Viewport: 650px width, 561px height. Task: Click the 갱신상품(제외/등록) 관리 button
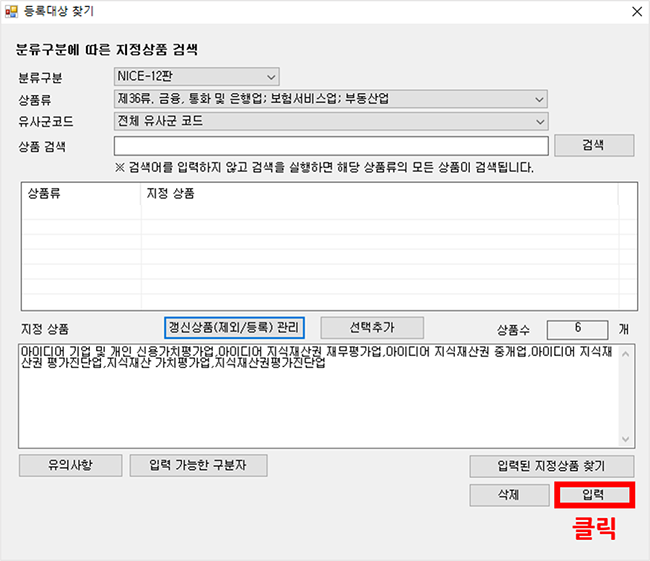tap(234, 328)
